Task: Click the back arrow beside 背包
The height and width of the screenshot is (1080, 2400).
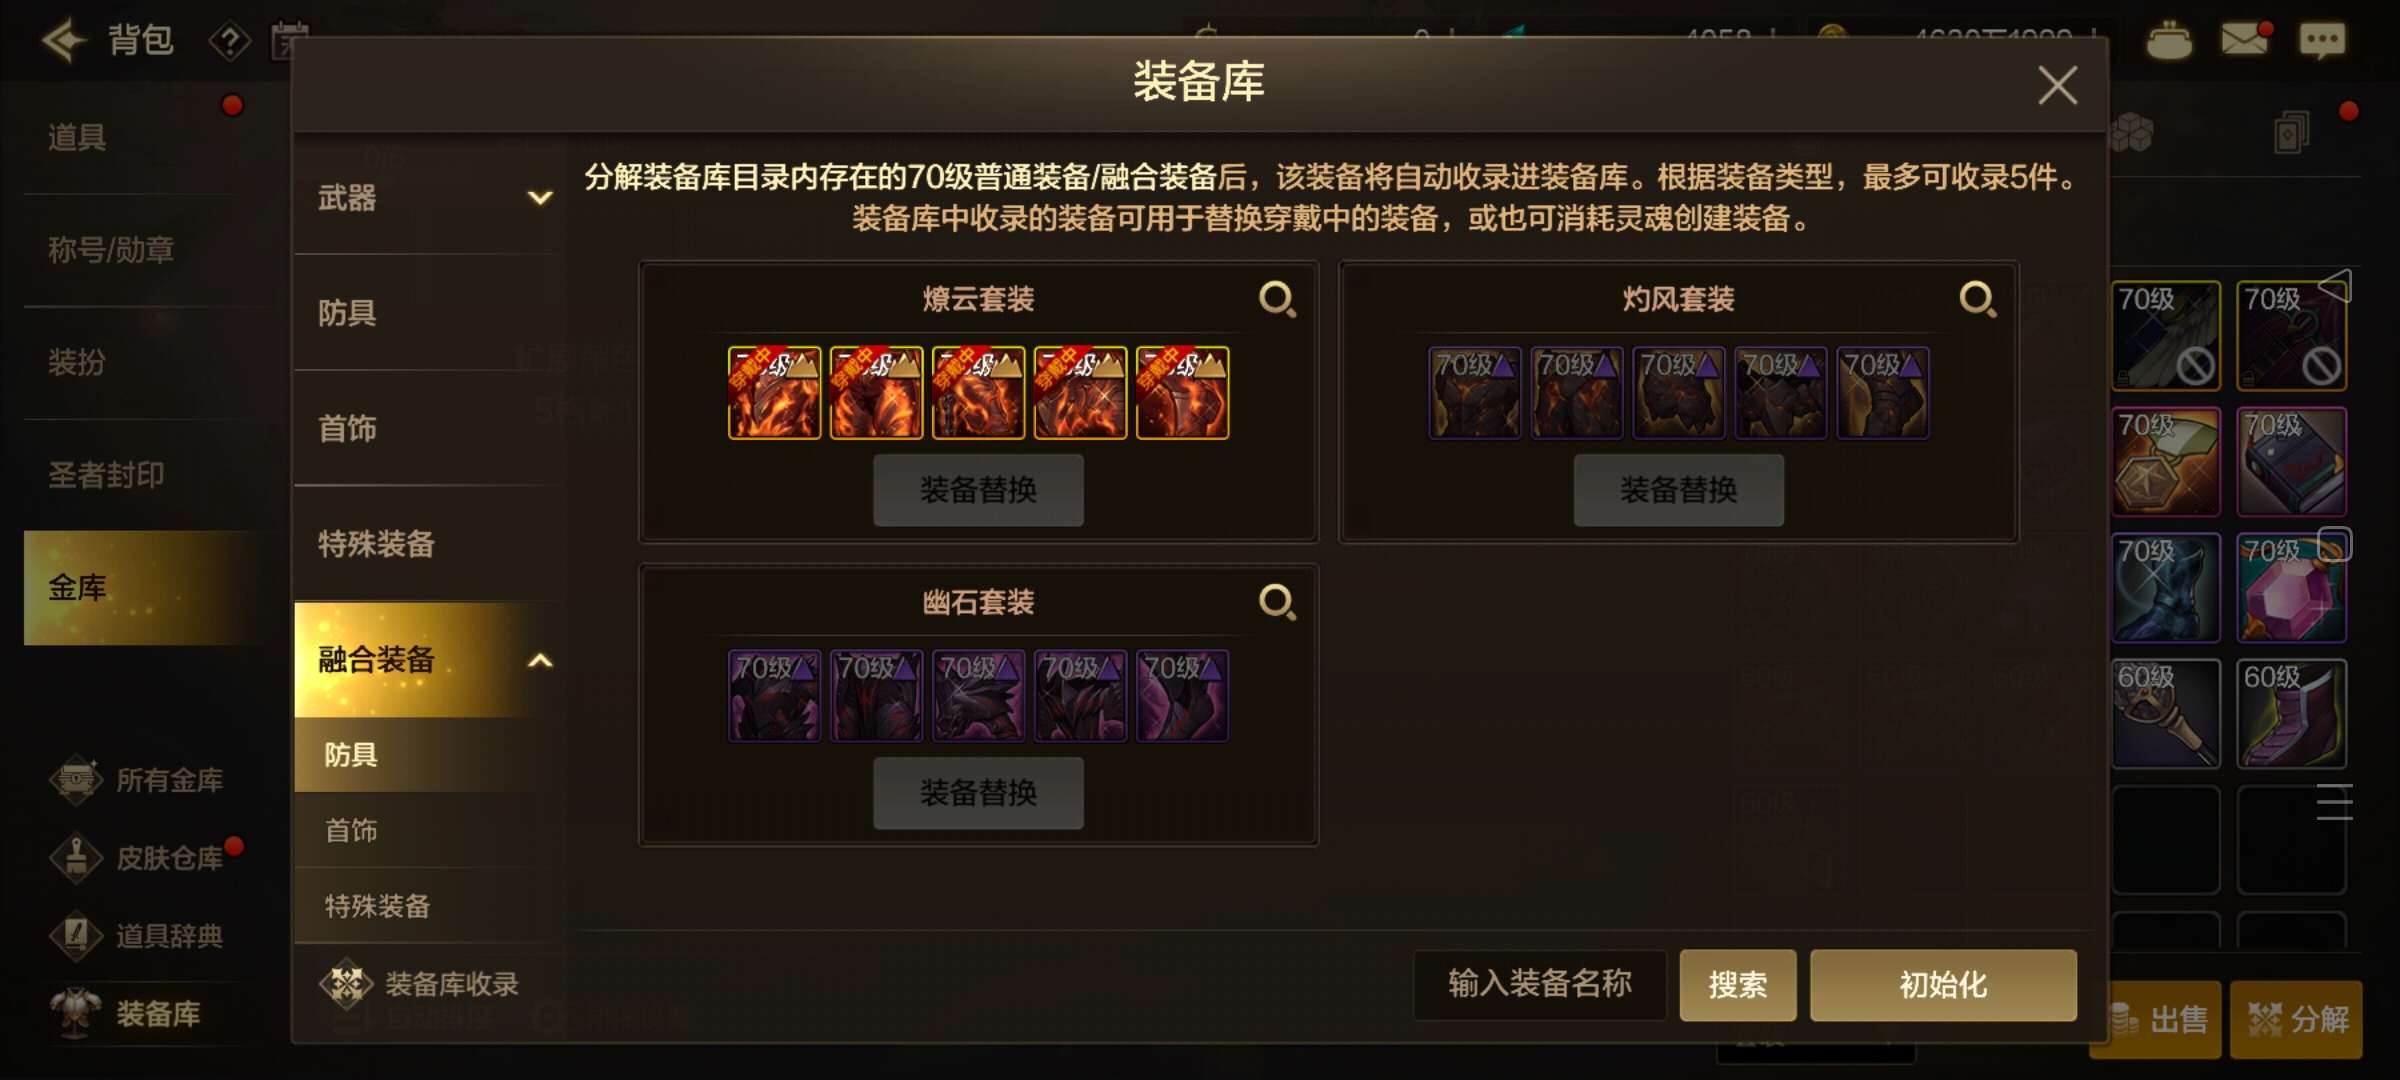Action: pyautogui.click(x=64, y=40)
